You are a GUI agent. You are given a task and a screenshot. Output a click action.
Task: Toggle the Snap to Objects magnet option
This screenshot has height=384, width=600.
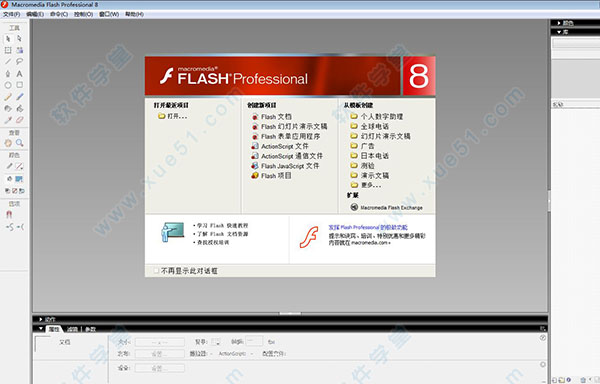9,215
